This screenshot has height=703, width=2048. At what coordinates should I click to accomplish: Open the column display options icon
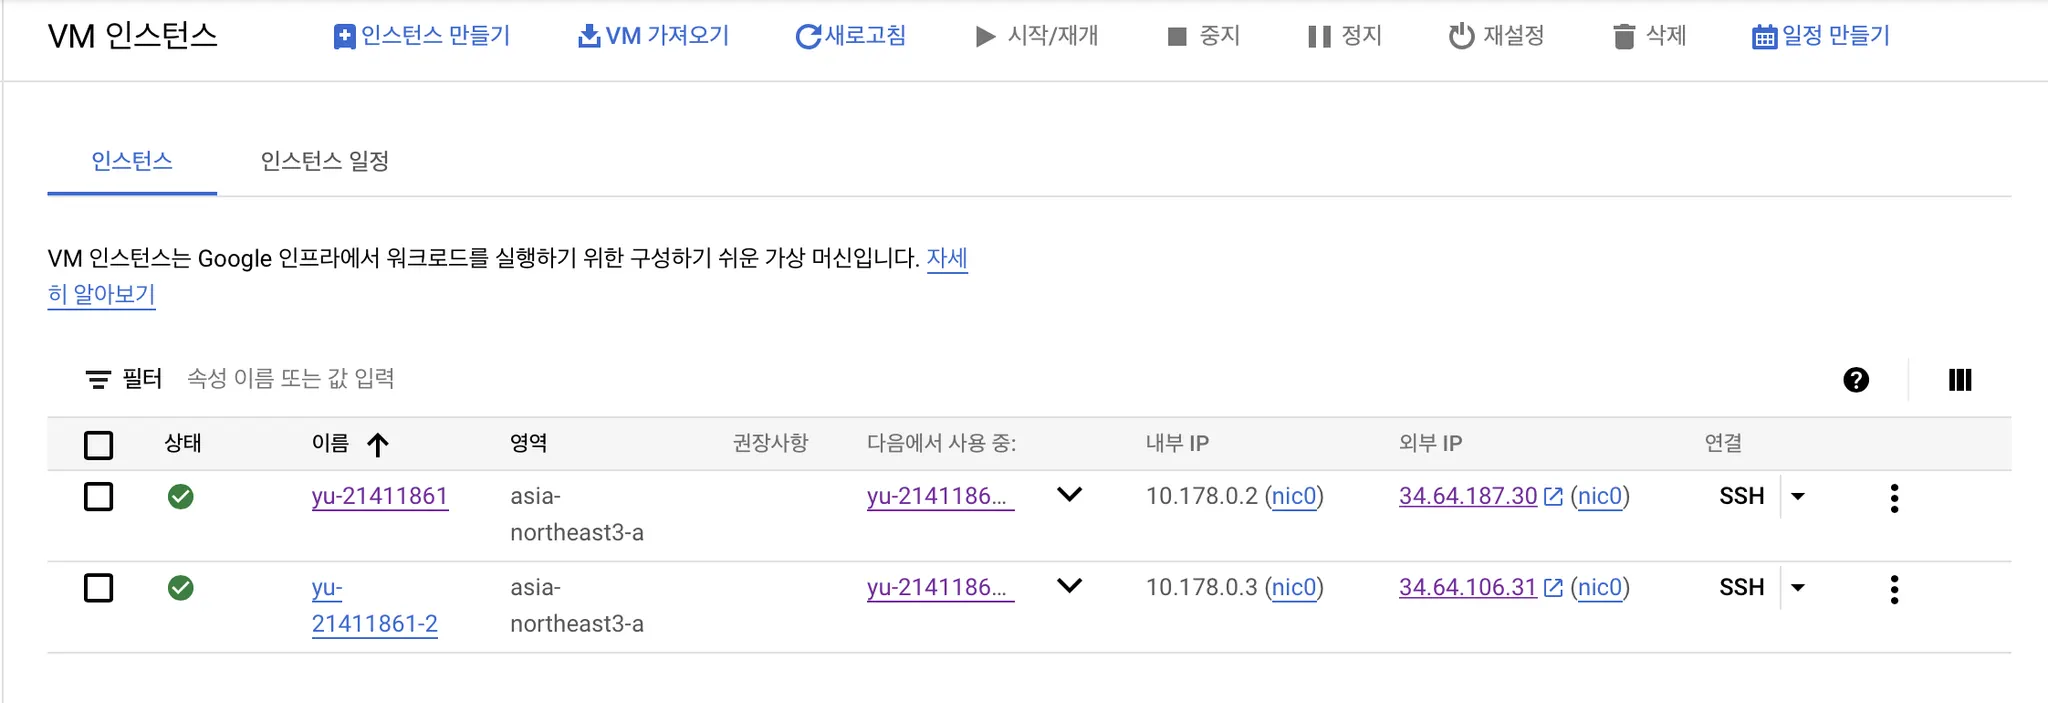(1960, 380)
